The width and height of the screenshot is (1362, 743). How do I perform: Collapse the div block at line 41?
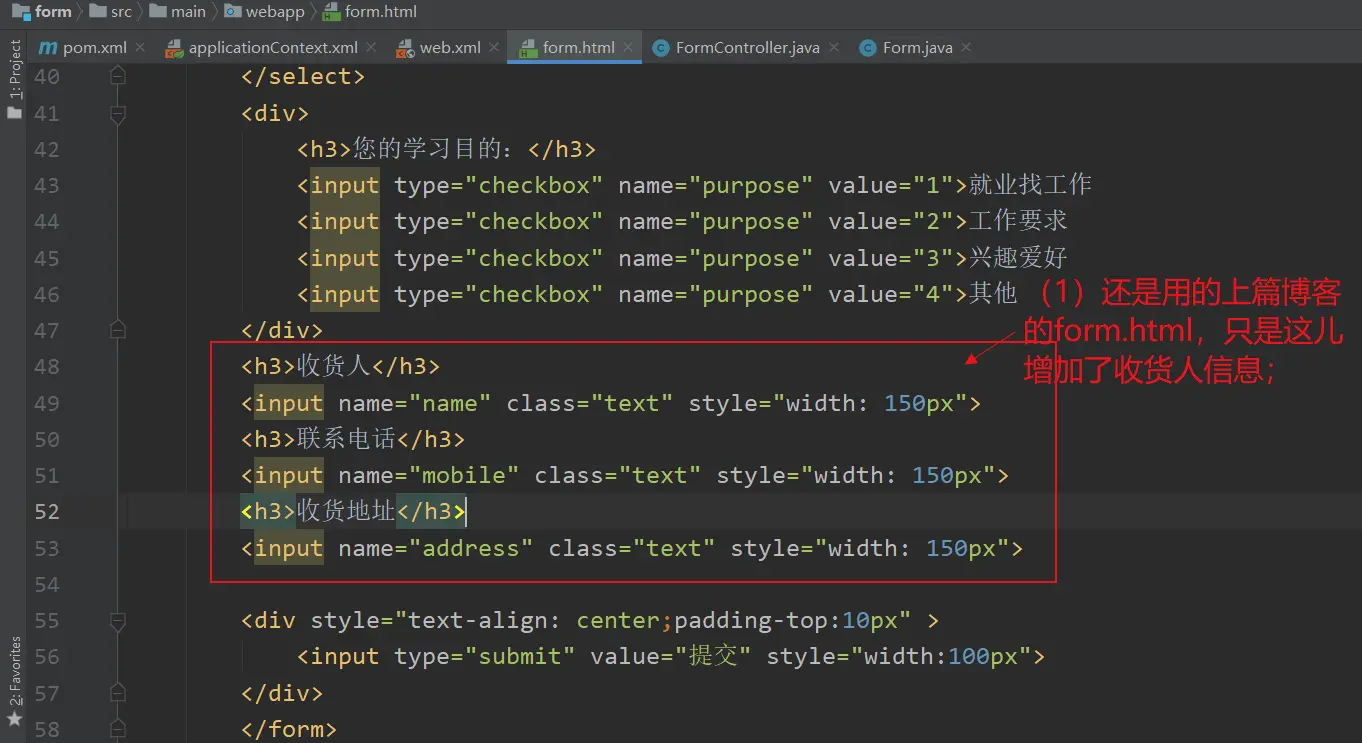[x=118, y=114]
